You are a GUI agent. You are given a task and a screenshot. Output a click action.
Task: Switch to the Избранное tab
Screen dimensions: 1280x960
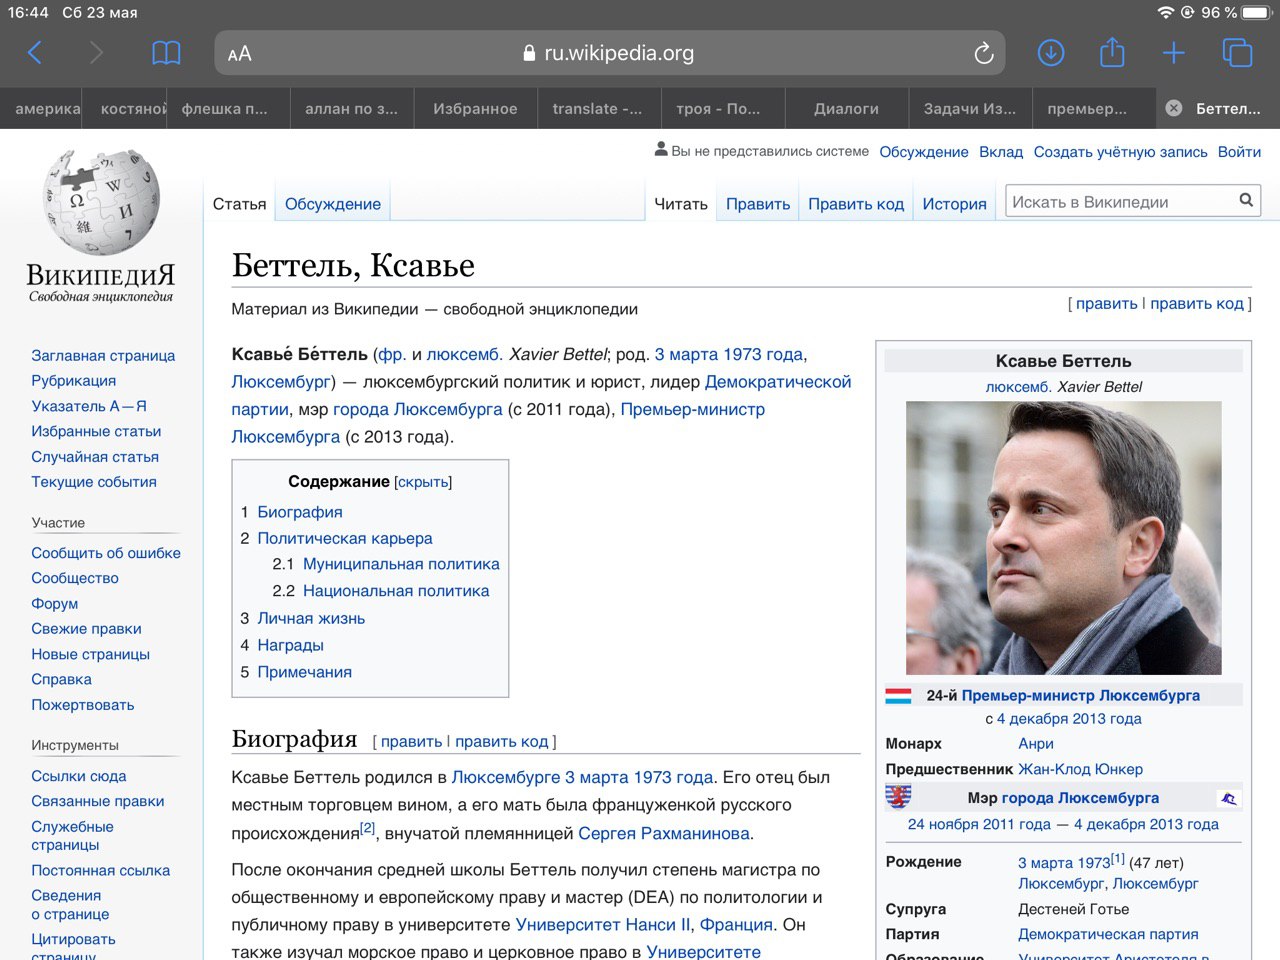(x=475, y=108)
